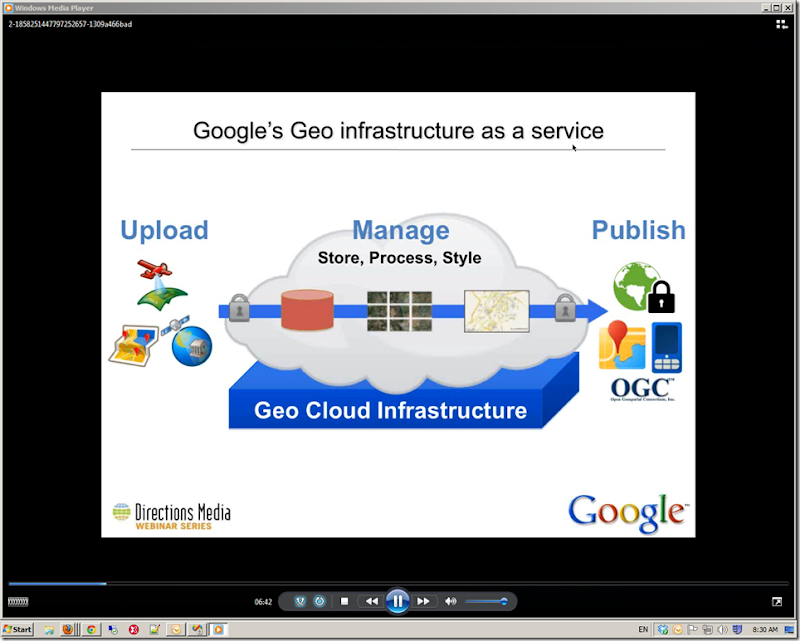Adjust the volume slider

[486, 601]
